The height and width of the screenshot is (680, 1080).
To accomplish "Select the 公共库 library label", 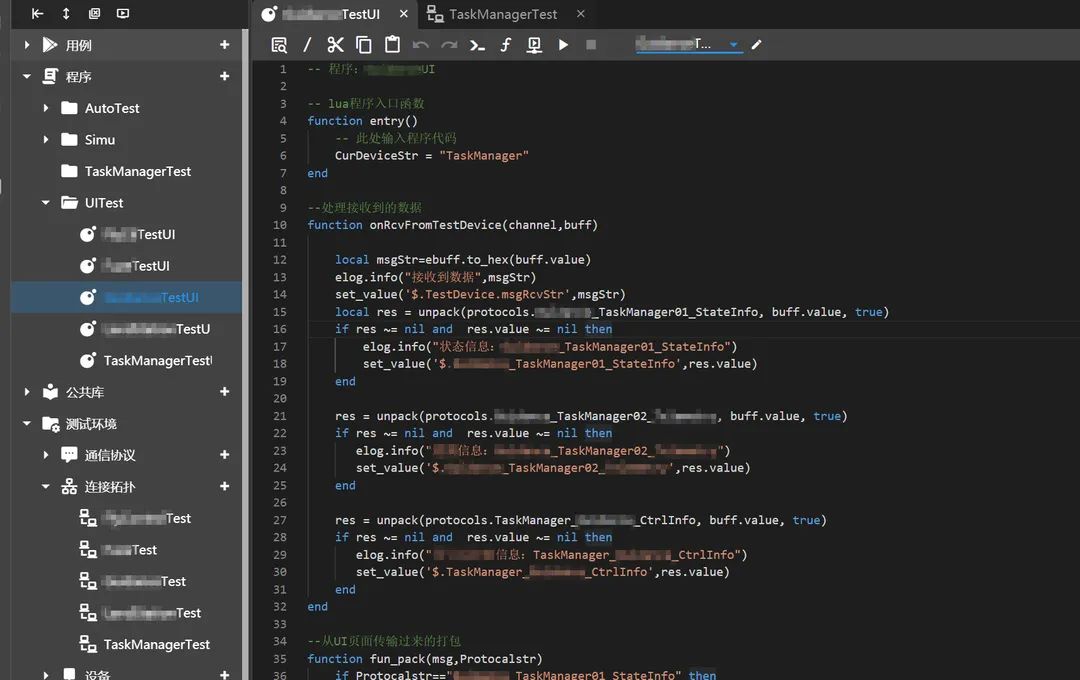I will pyautogui.click(x=85, y=392).
